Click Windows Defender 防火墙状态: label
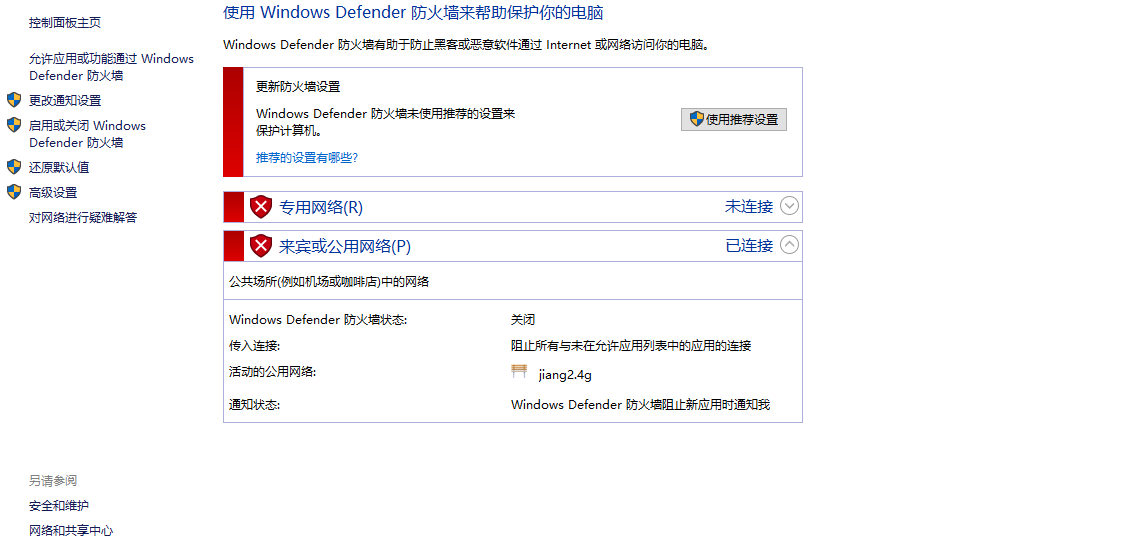The height and width of the screenshot is (559, 1123). point(318,320)
